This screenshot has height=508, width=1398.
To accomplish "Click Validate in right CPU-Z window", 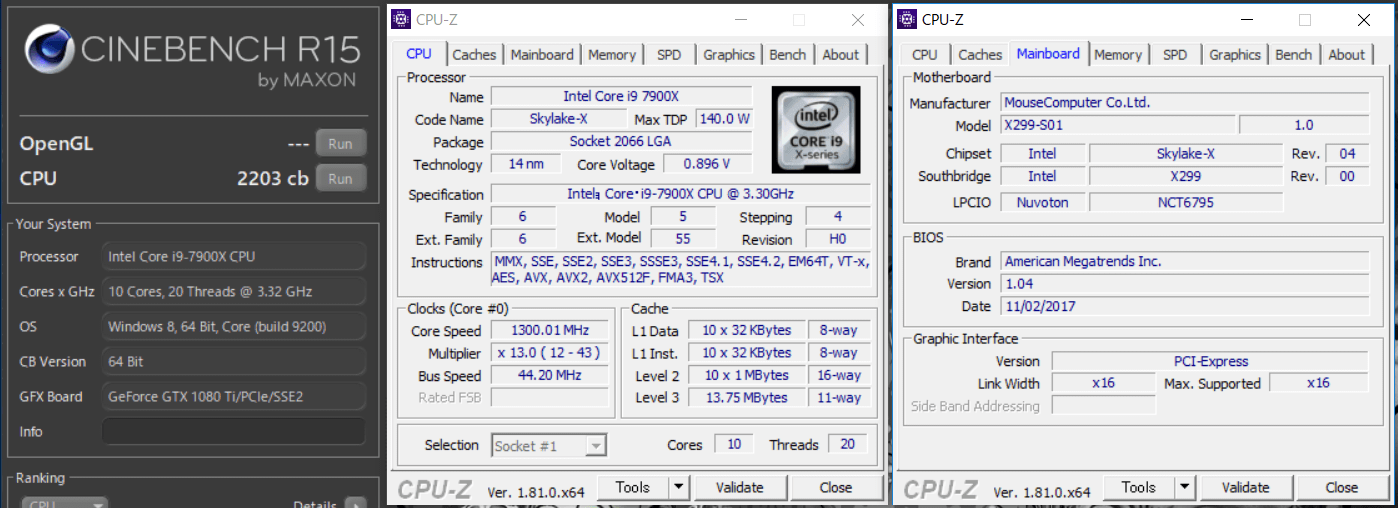I will (x=1246, y=488).
